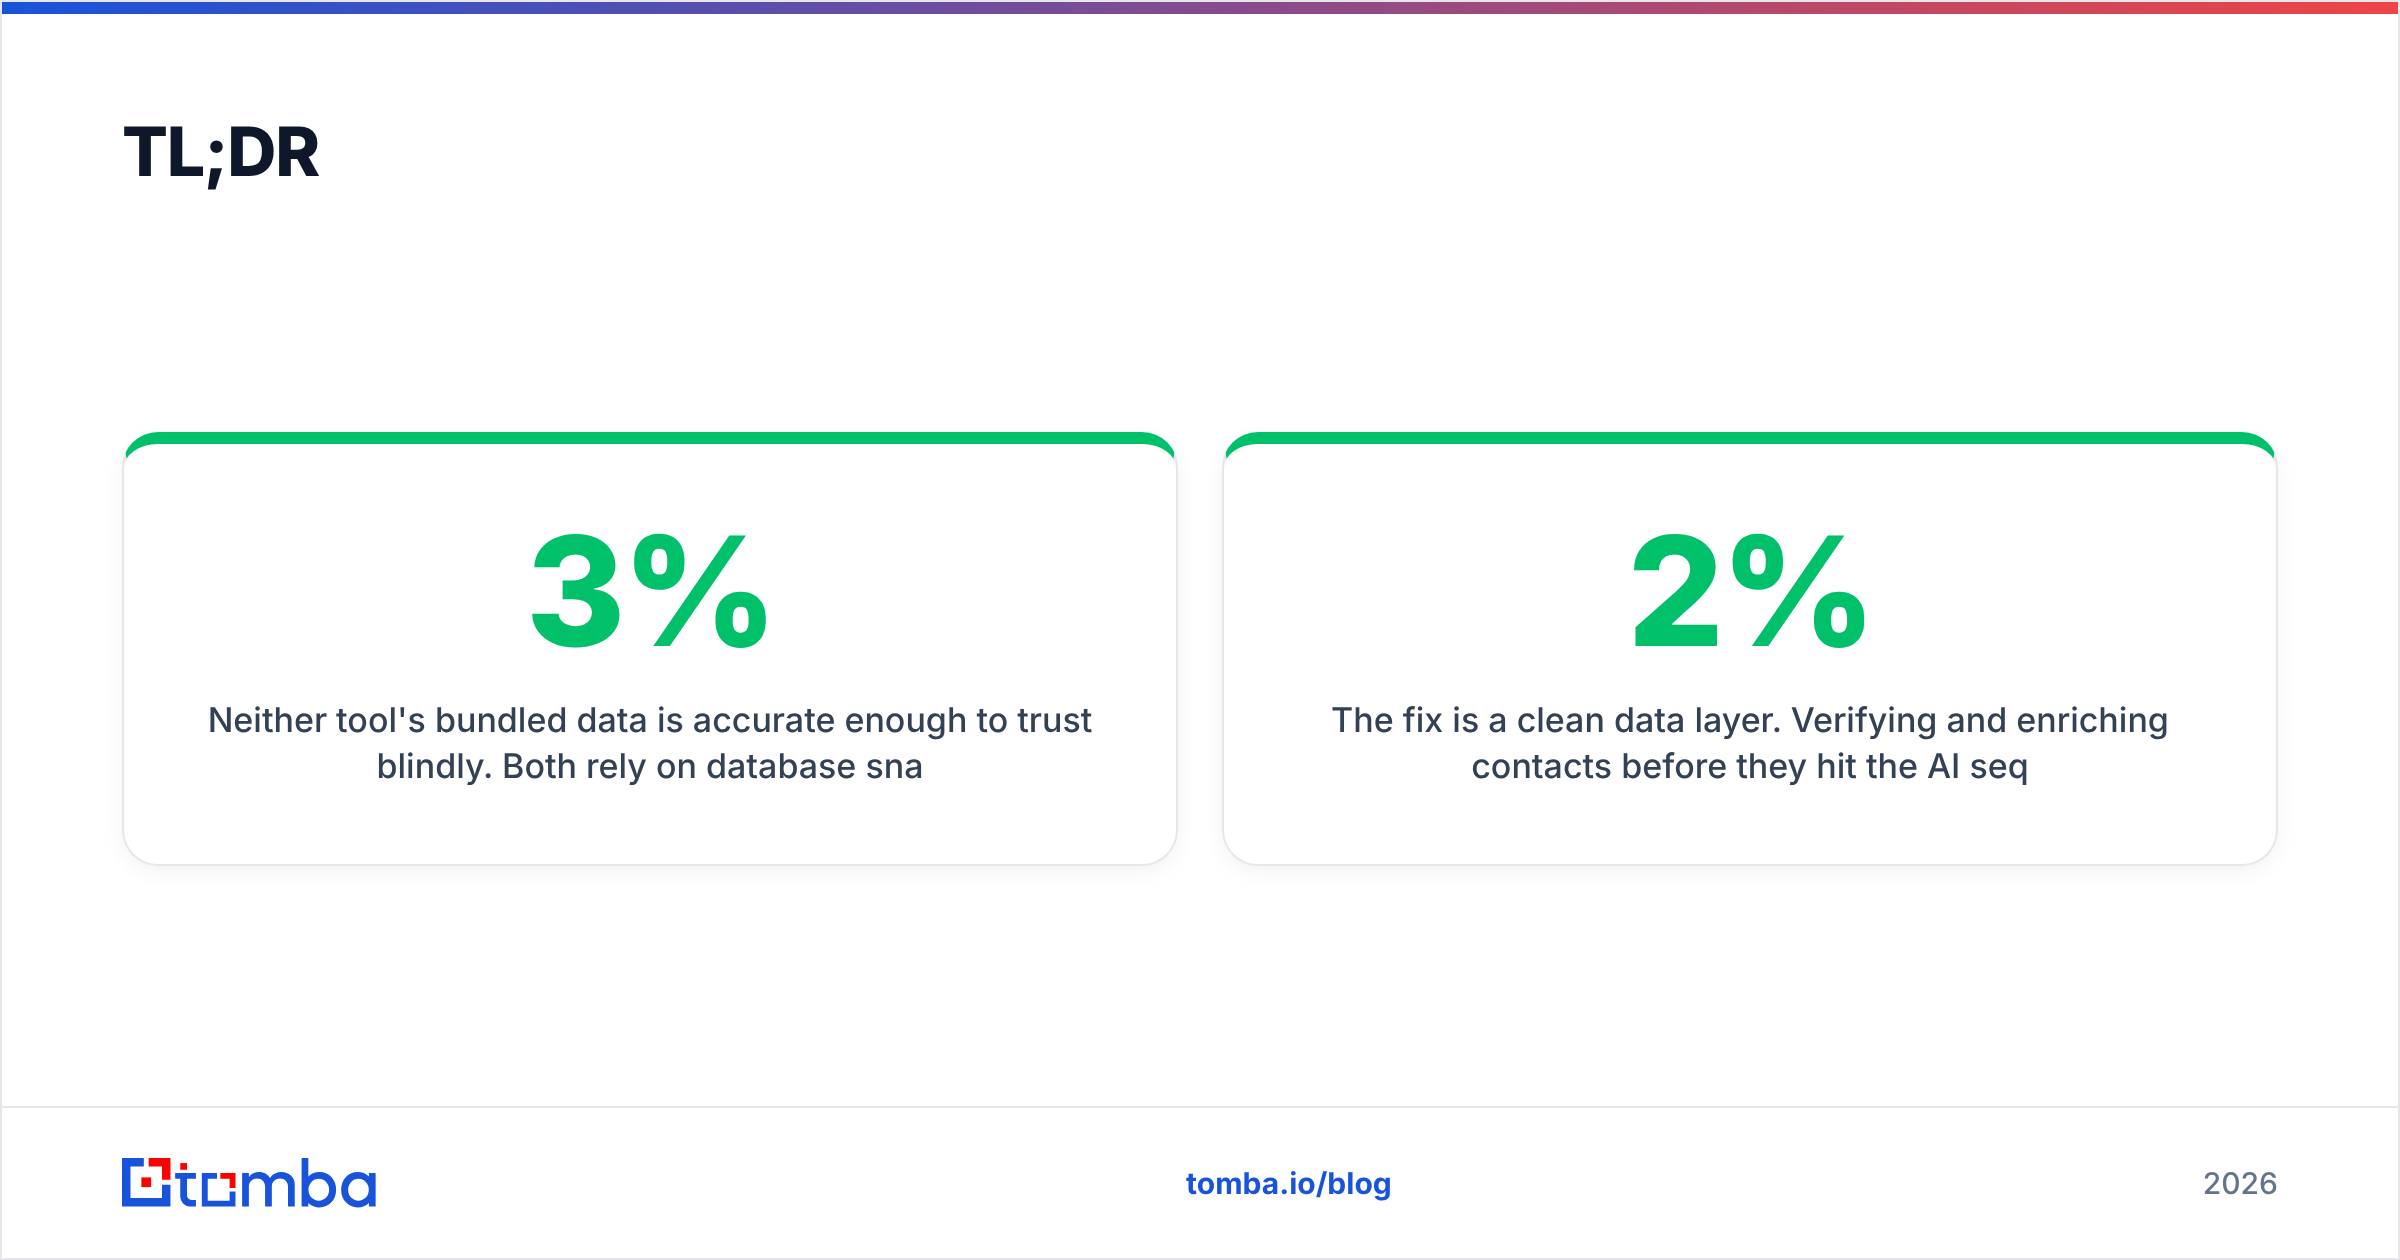
Task: Select the 2% card description text
Action: click(x=1749, y=743)
